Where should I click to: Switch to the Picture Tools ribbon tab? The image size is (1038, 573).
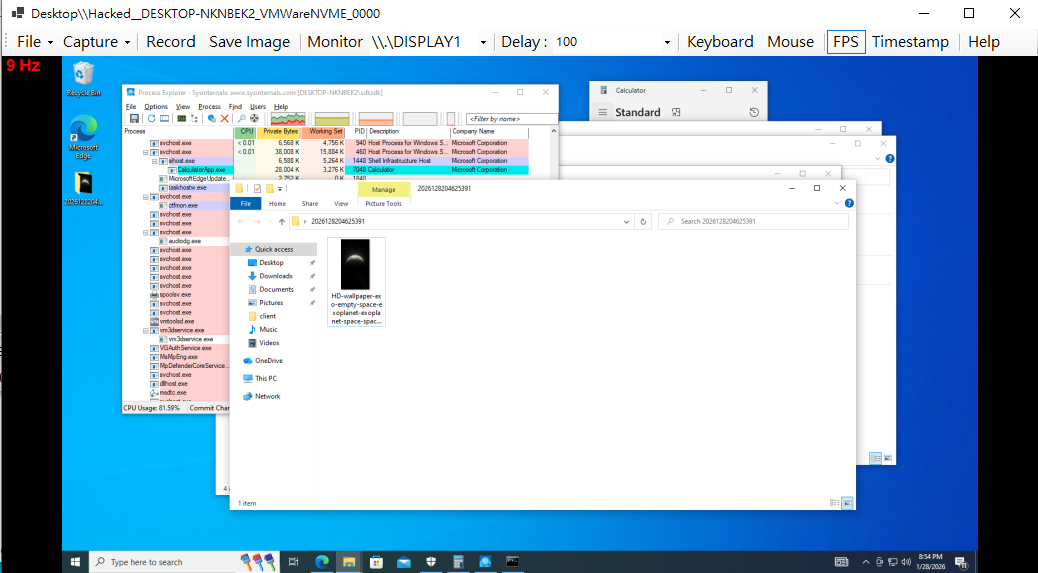tap(383, 203)
